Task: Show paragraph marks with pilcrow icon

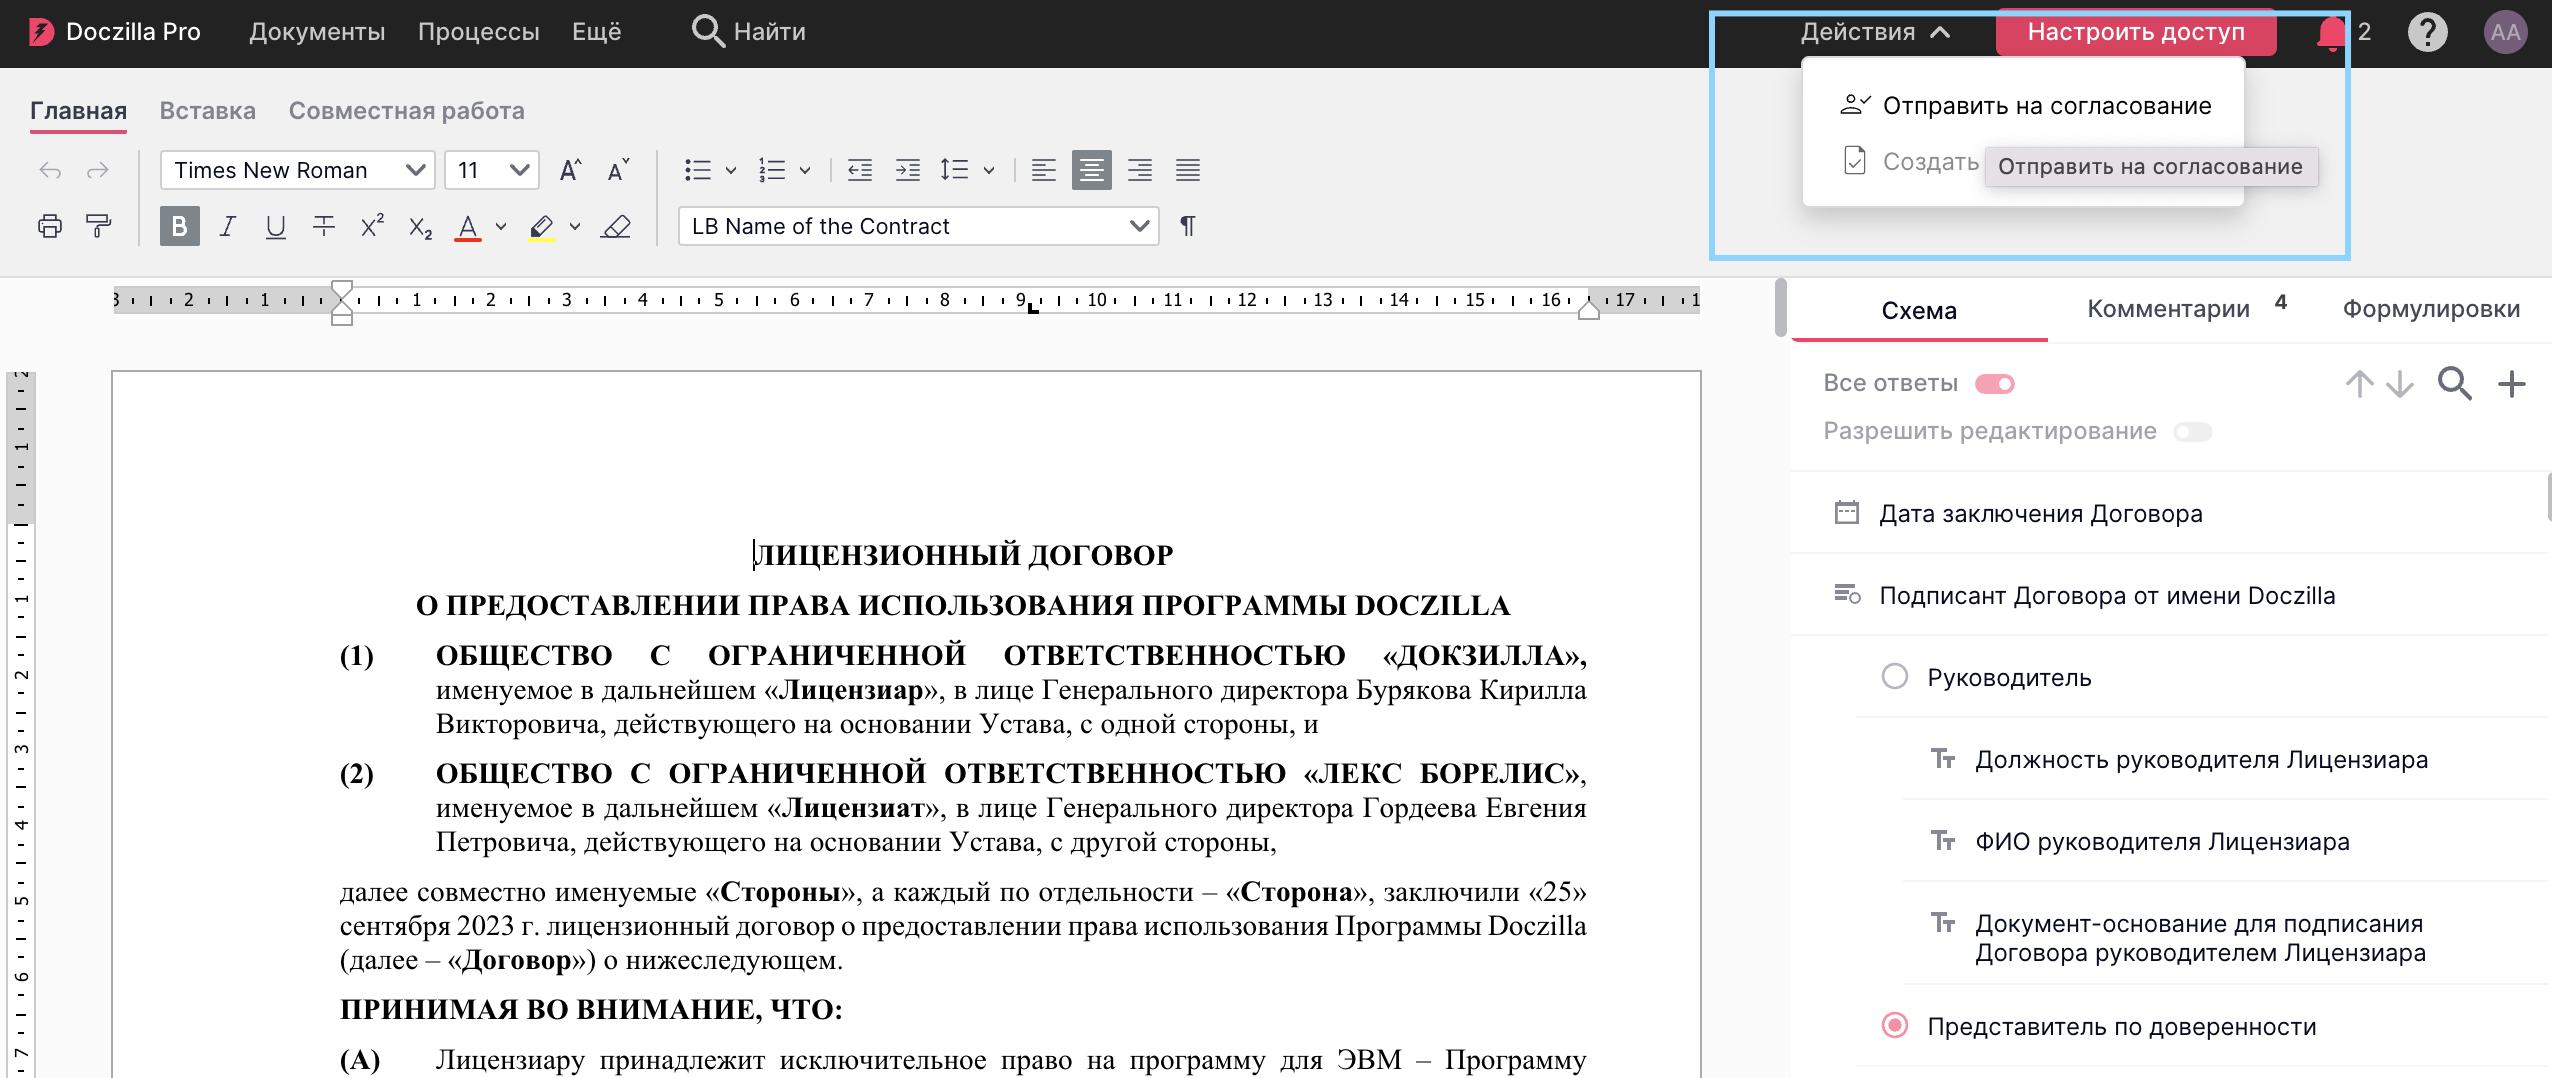Action: tap(1187, 227)
